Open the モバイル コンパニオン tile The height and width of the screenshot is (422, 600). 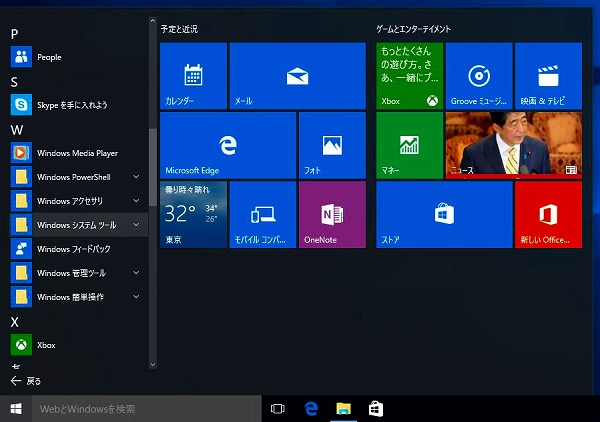click(263, 215)
